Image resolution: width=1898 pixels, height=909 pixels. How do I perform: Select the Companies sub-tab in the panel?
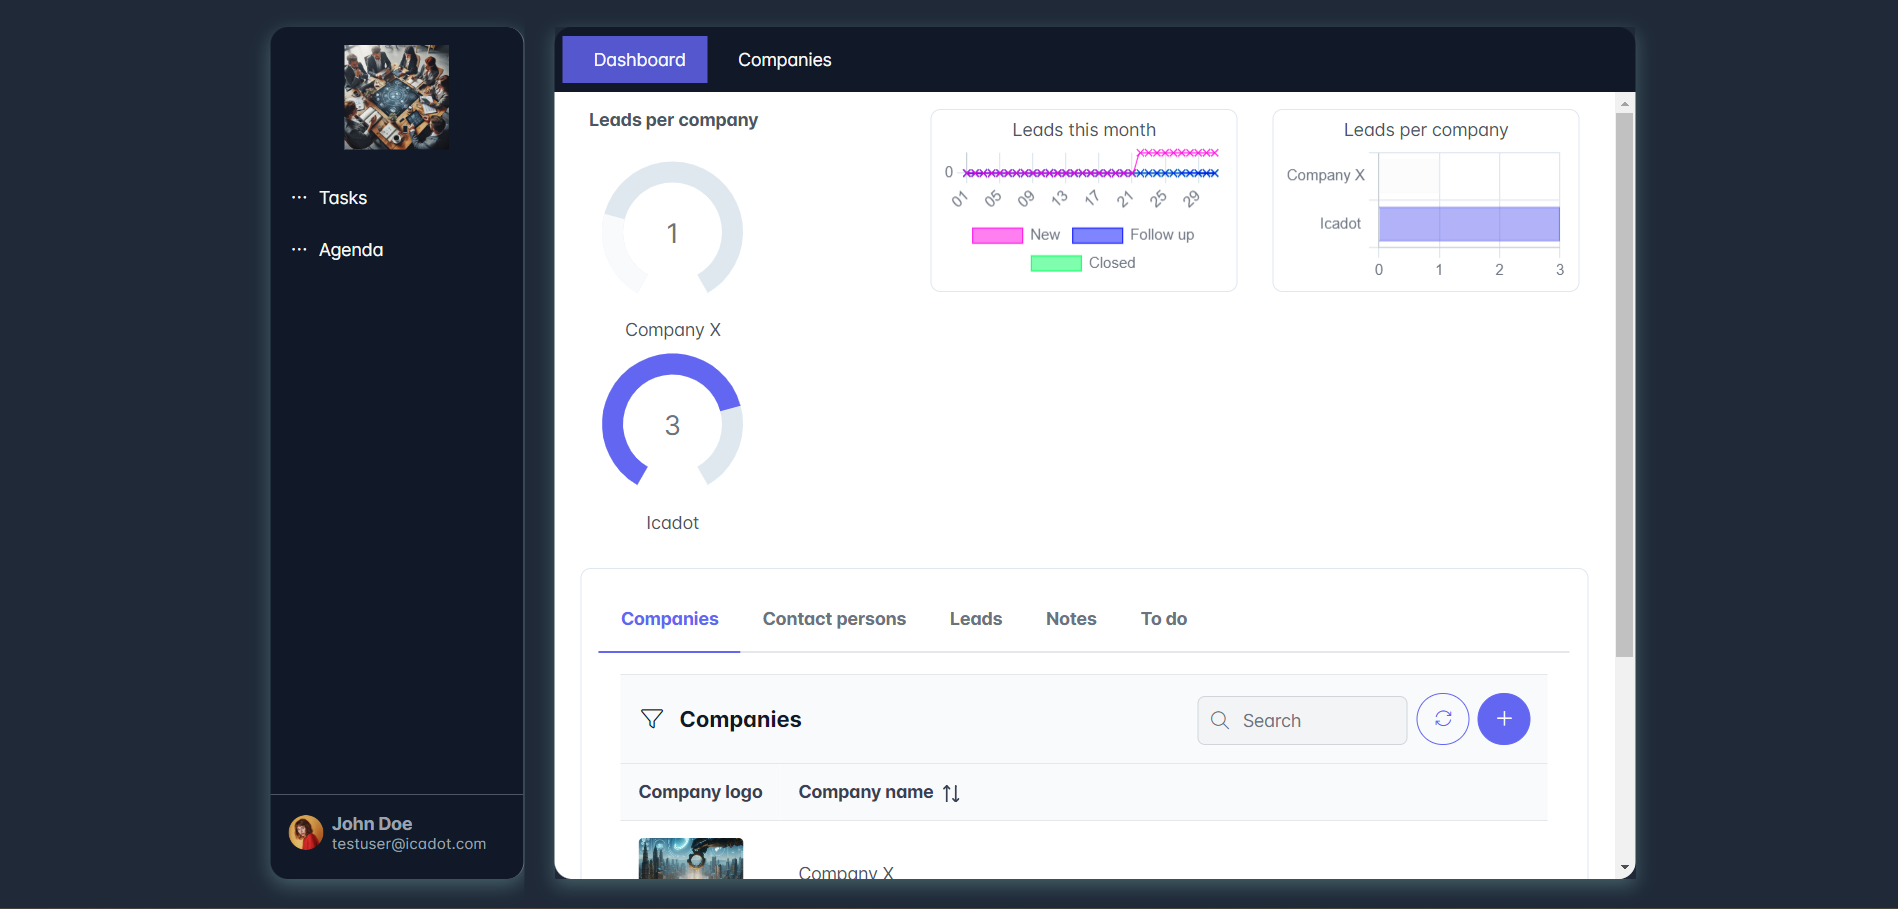coord(670,619)
